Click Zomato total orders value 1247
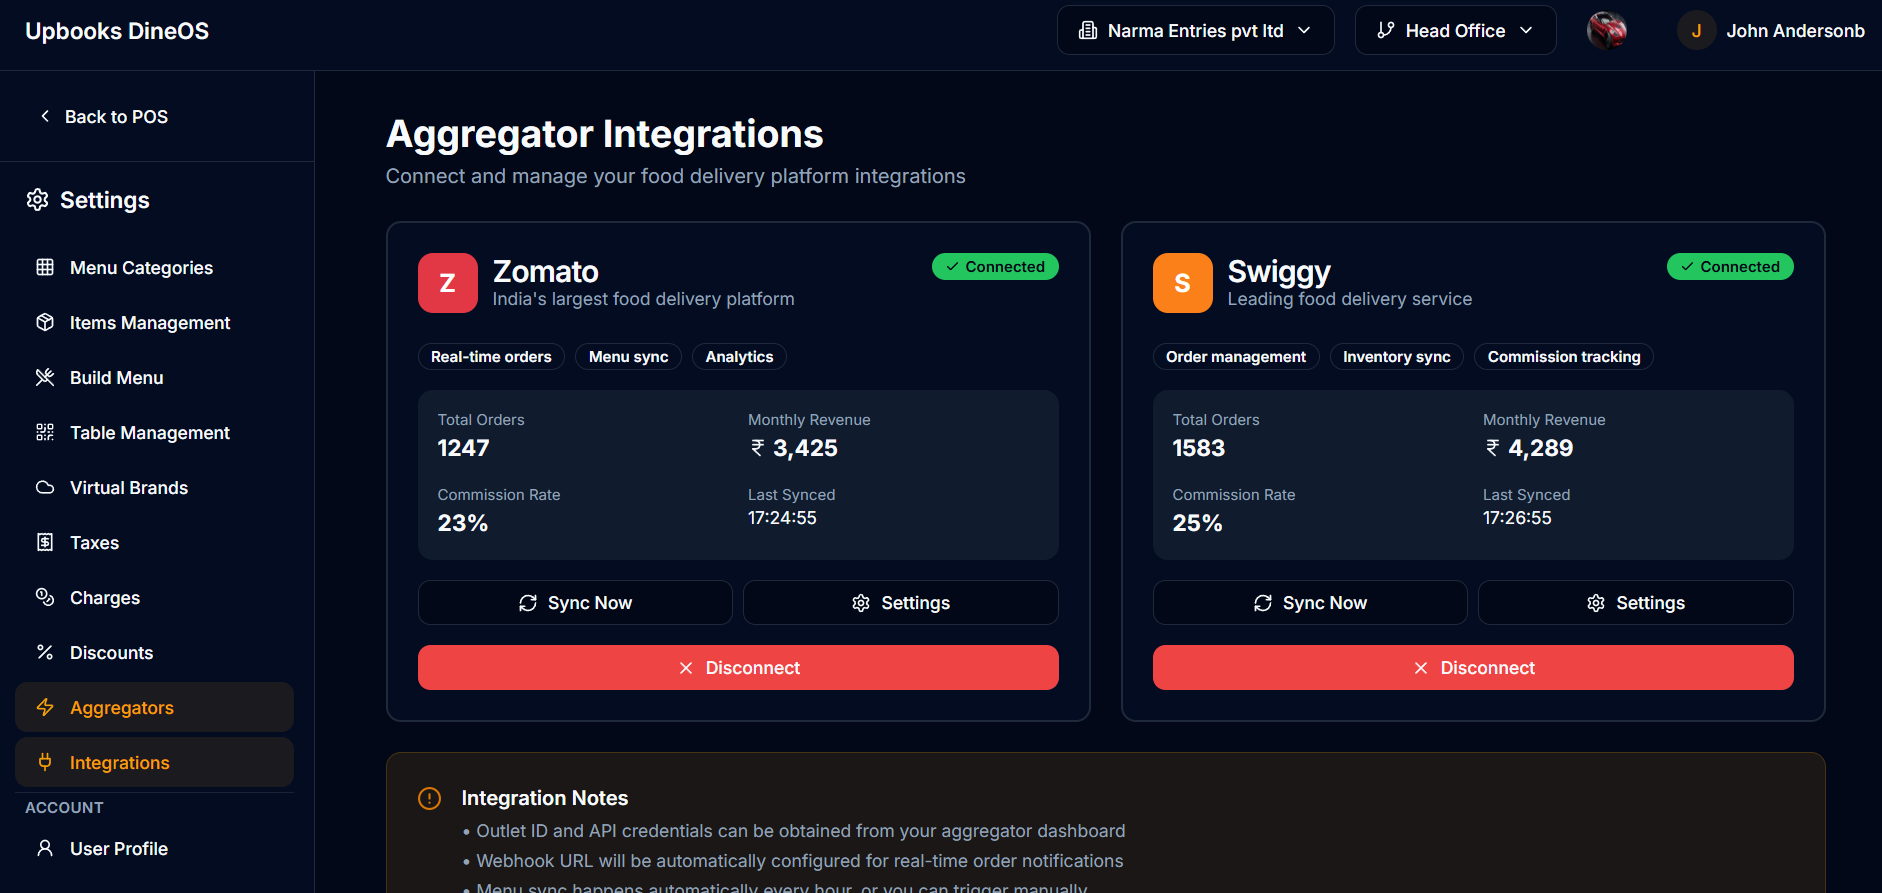The width and height of the screenshot is (1882, 893). [464, 448]
